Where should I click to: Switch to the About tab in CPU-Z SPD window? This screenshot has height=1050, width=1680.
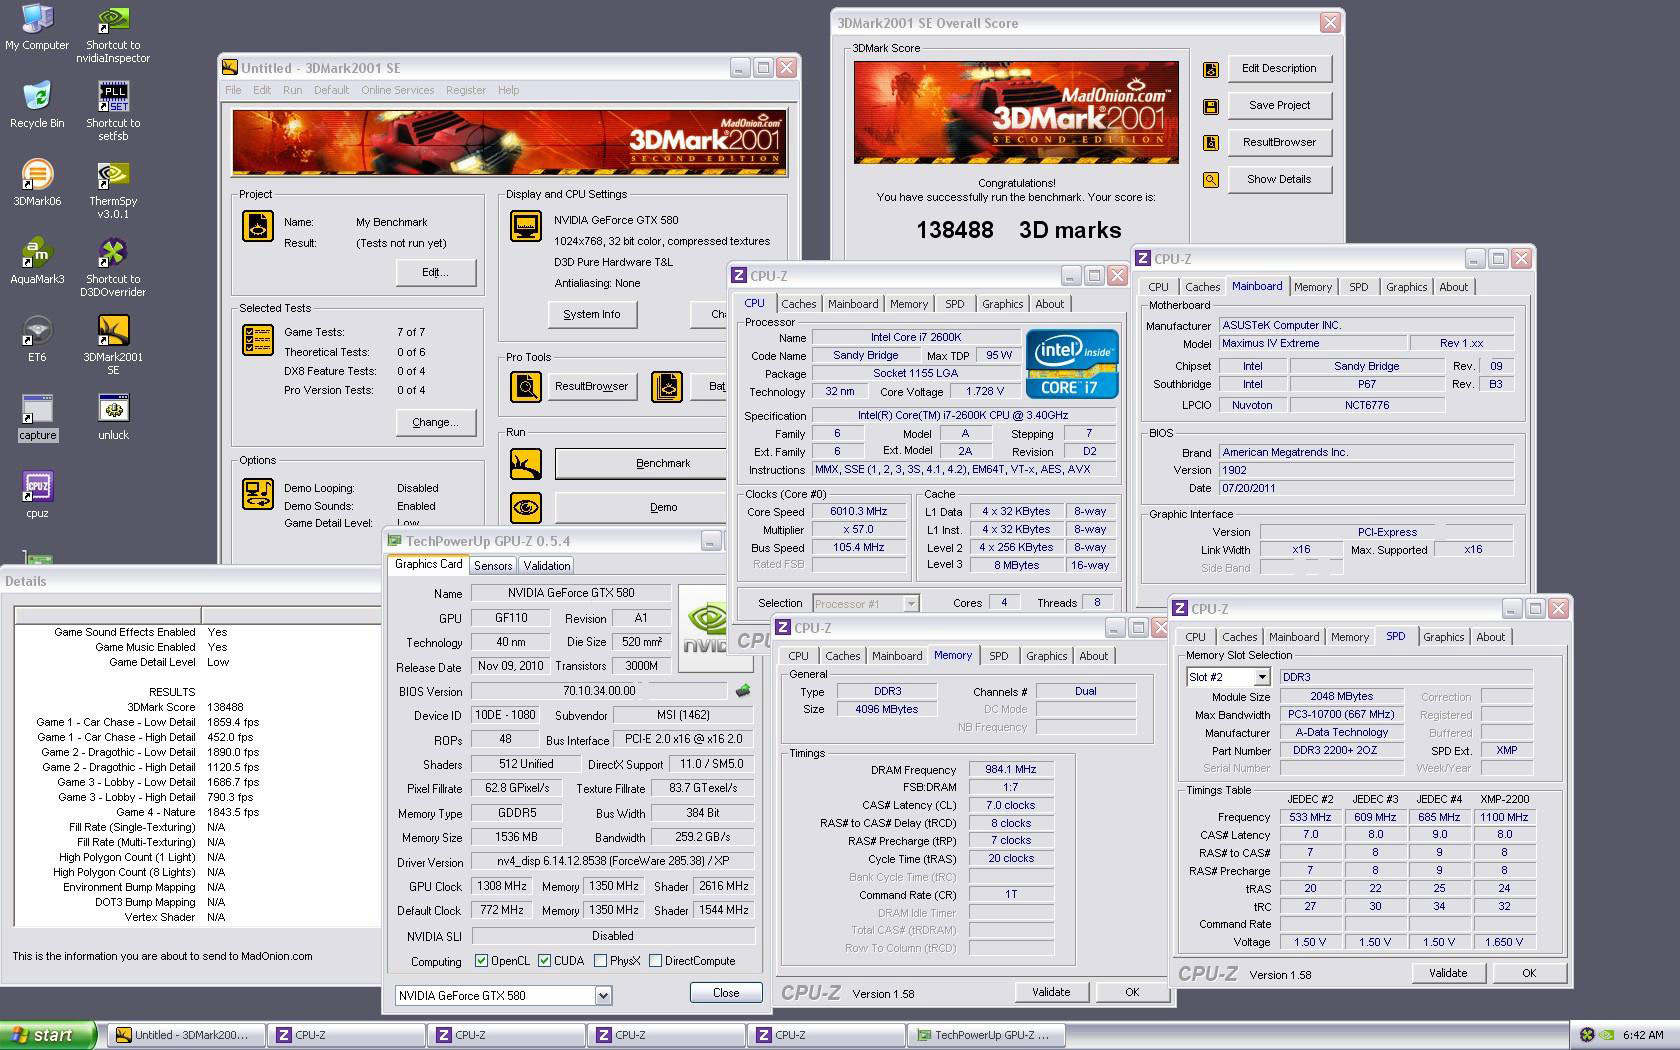click(x=1490, y=637)
